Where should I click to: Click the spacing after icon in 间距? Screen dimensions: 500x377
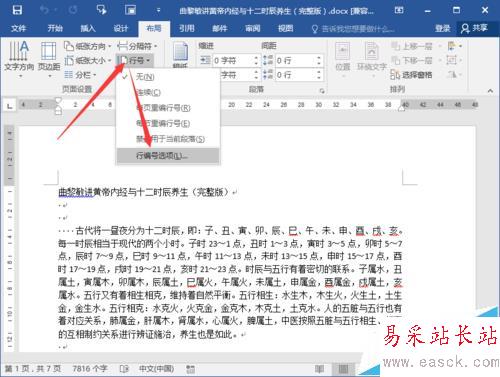click(268, 74)
